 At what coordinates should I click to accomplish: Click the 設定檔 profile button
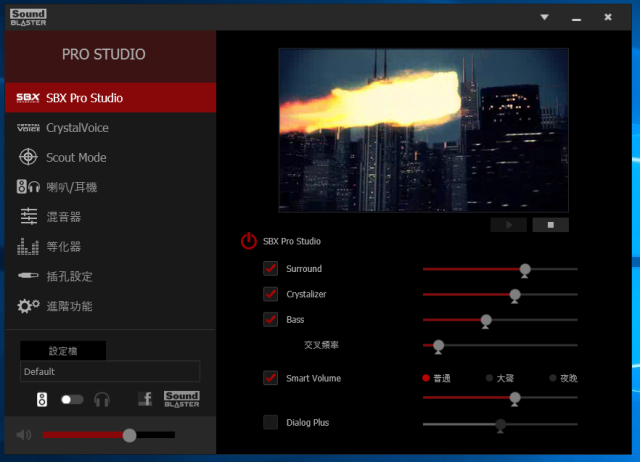63,351
